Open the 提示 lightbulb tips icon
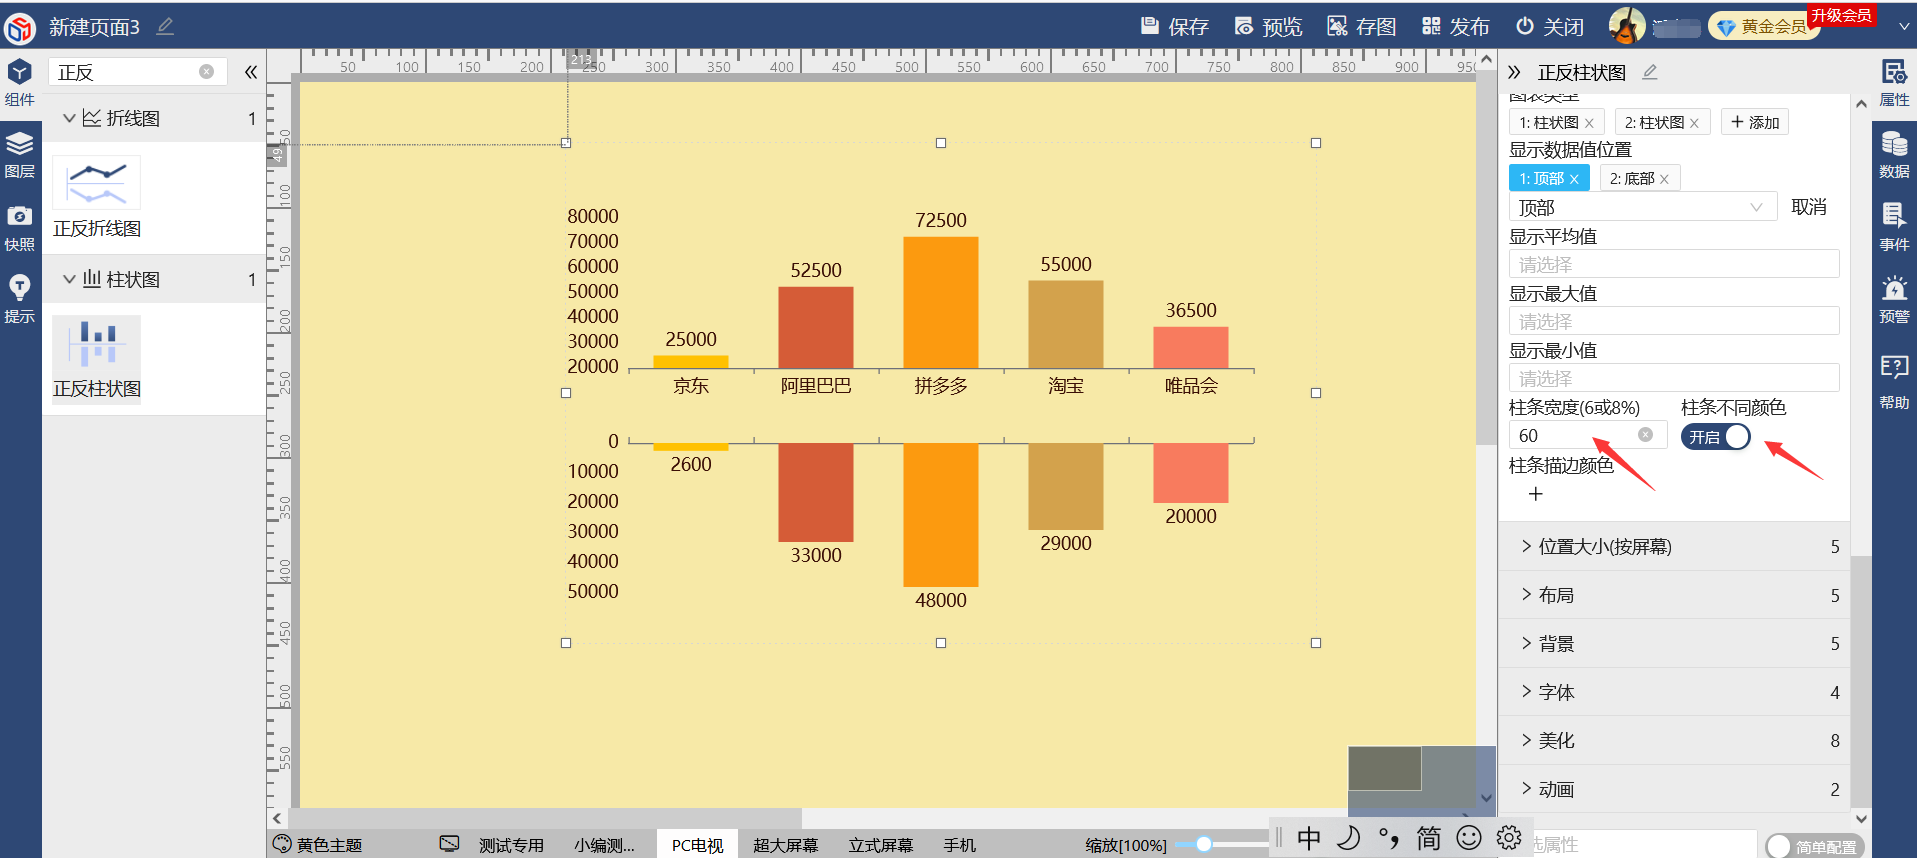Image resolution: width=1917 pixels, height=858 pixels. tap(20, 299)
